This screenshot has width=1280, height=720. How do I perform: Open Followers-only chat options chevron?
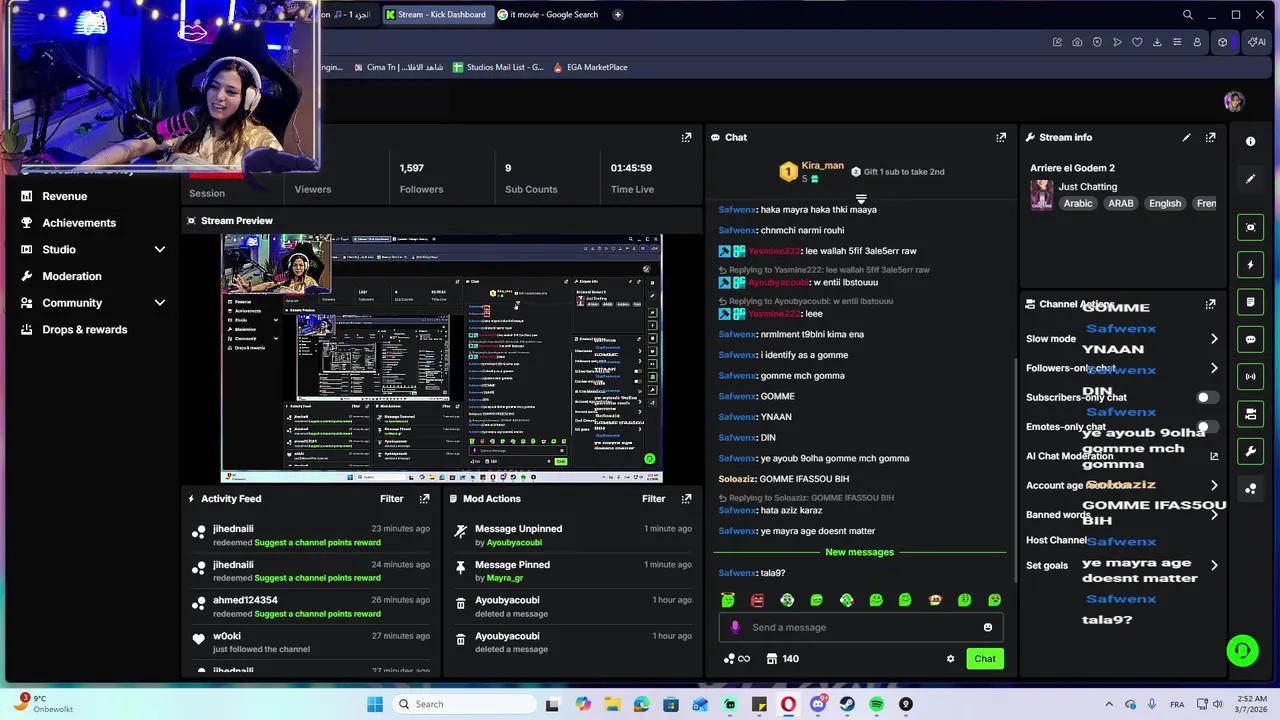(x=1214, y=368)
